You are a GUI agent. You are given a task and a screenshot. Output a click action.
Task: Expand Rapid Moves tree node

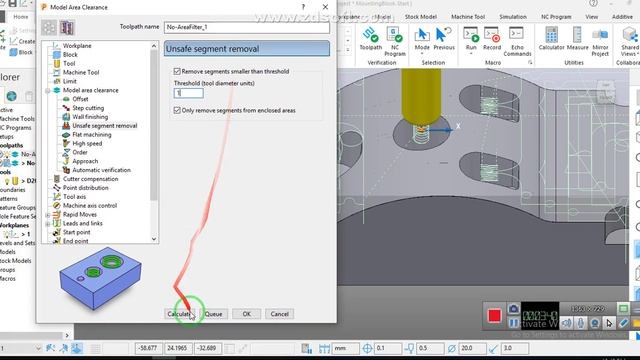point(48,215)
